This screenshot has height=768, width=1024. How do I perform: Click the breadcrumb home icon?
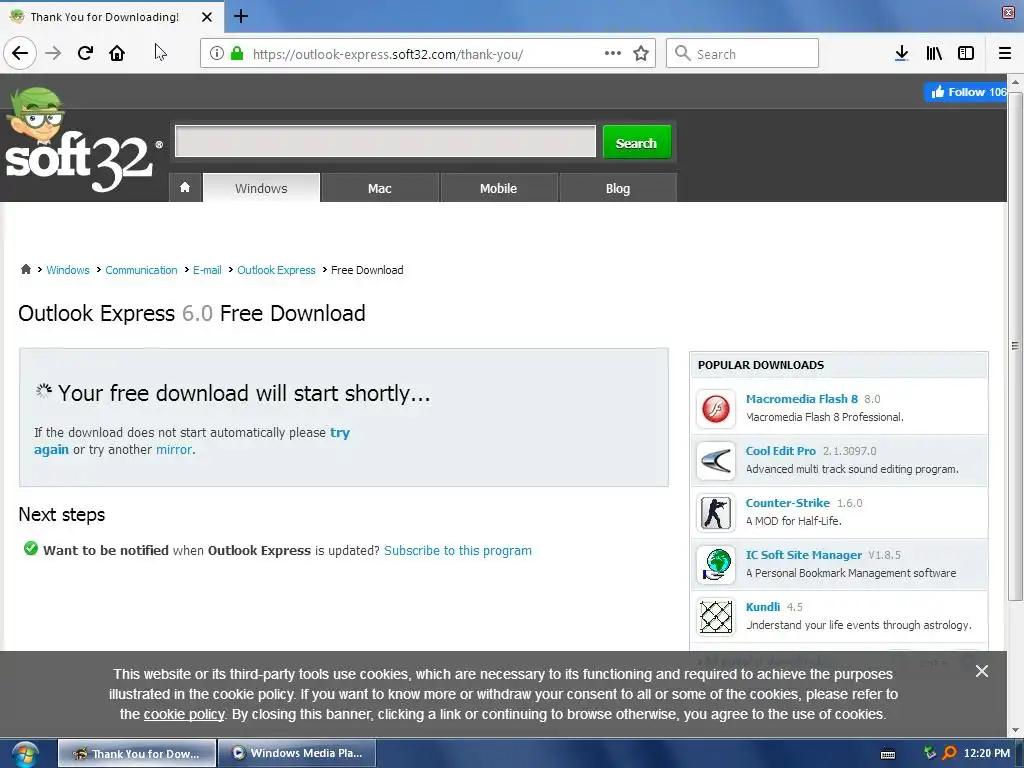[x=25, y=269]
